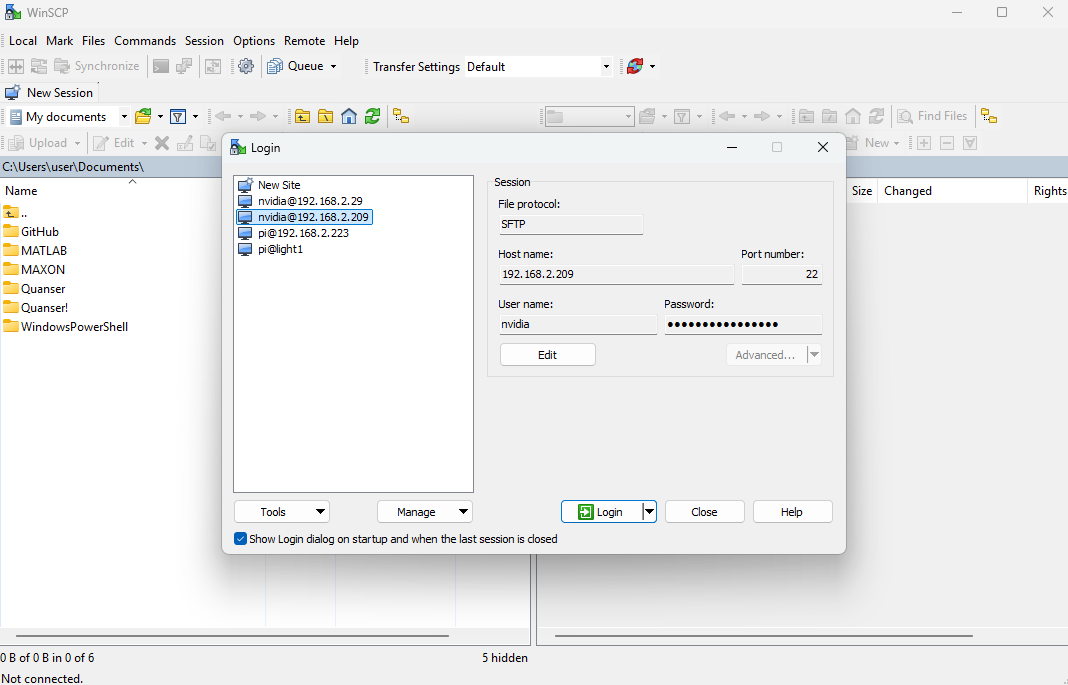Click the Open Terminal console icon
The height and width of the screenshot is (685, 1068).
(x=161, y=66)
